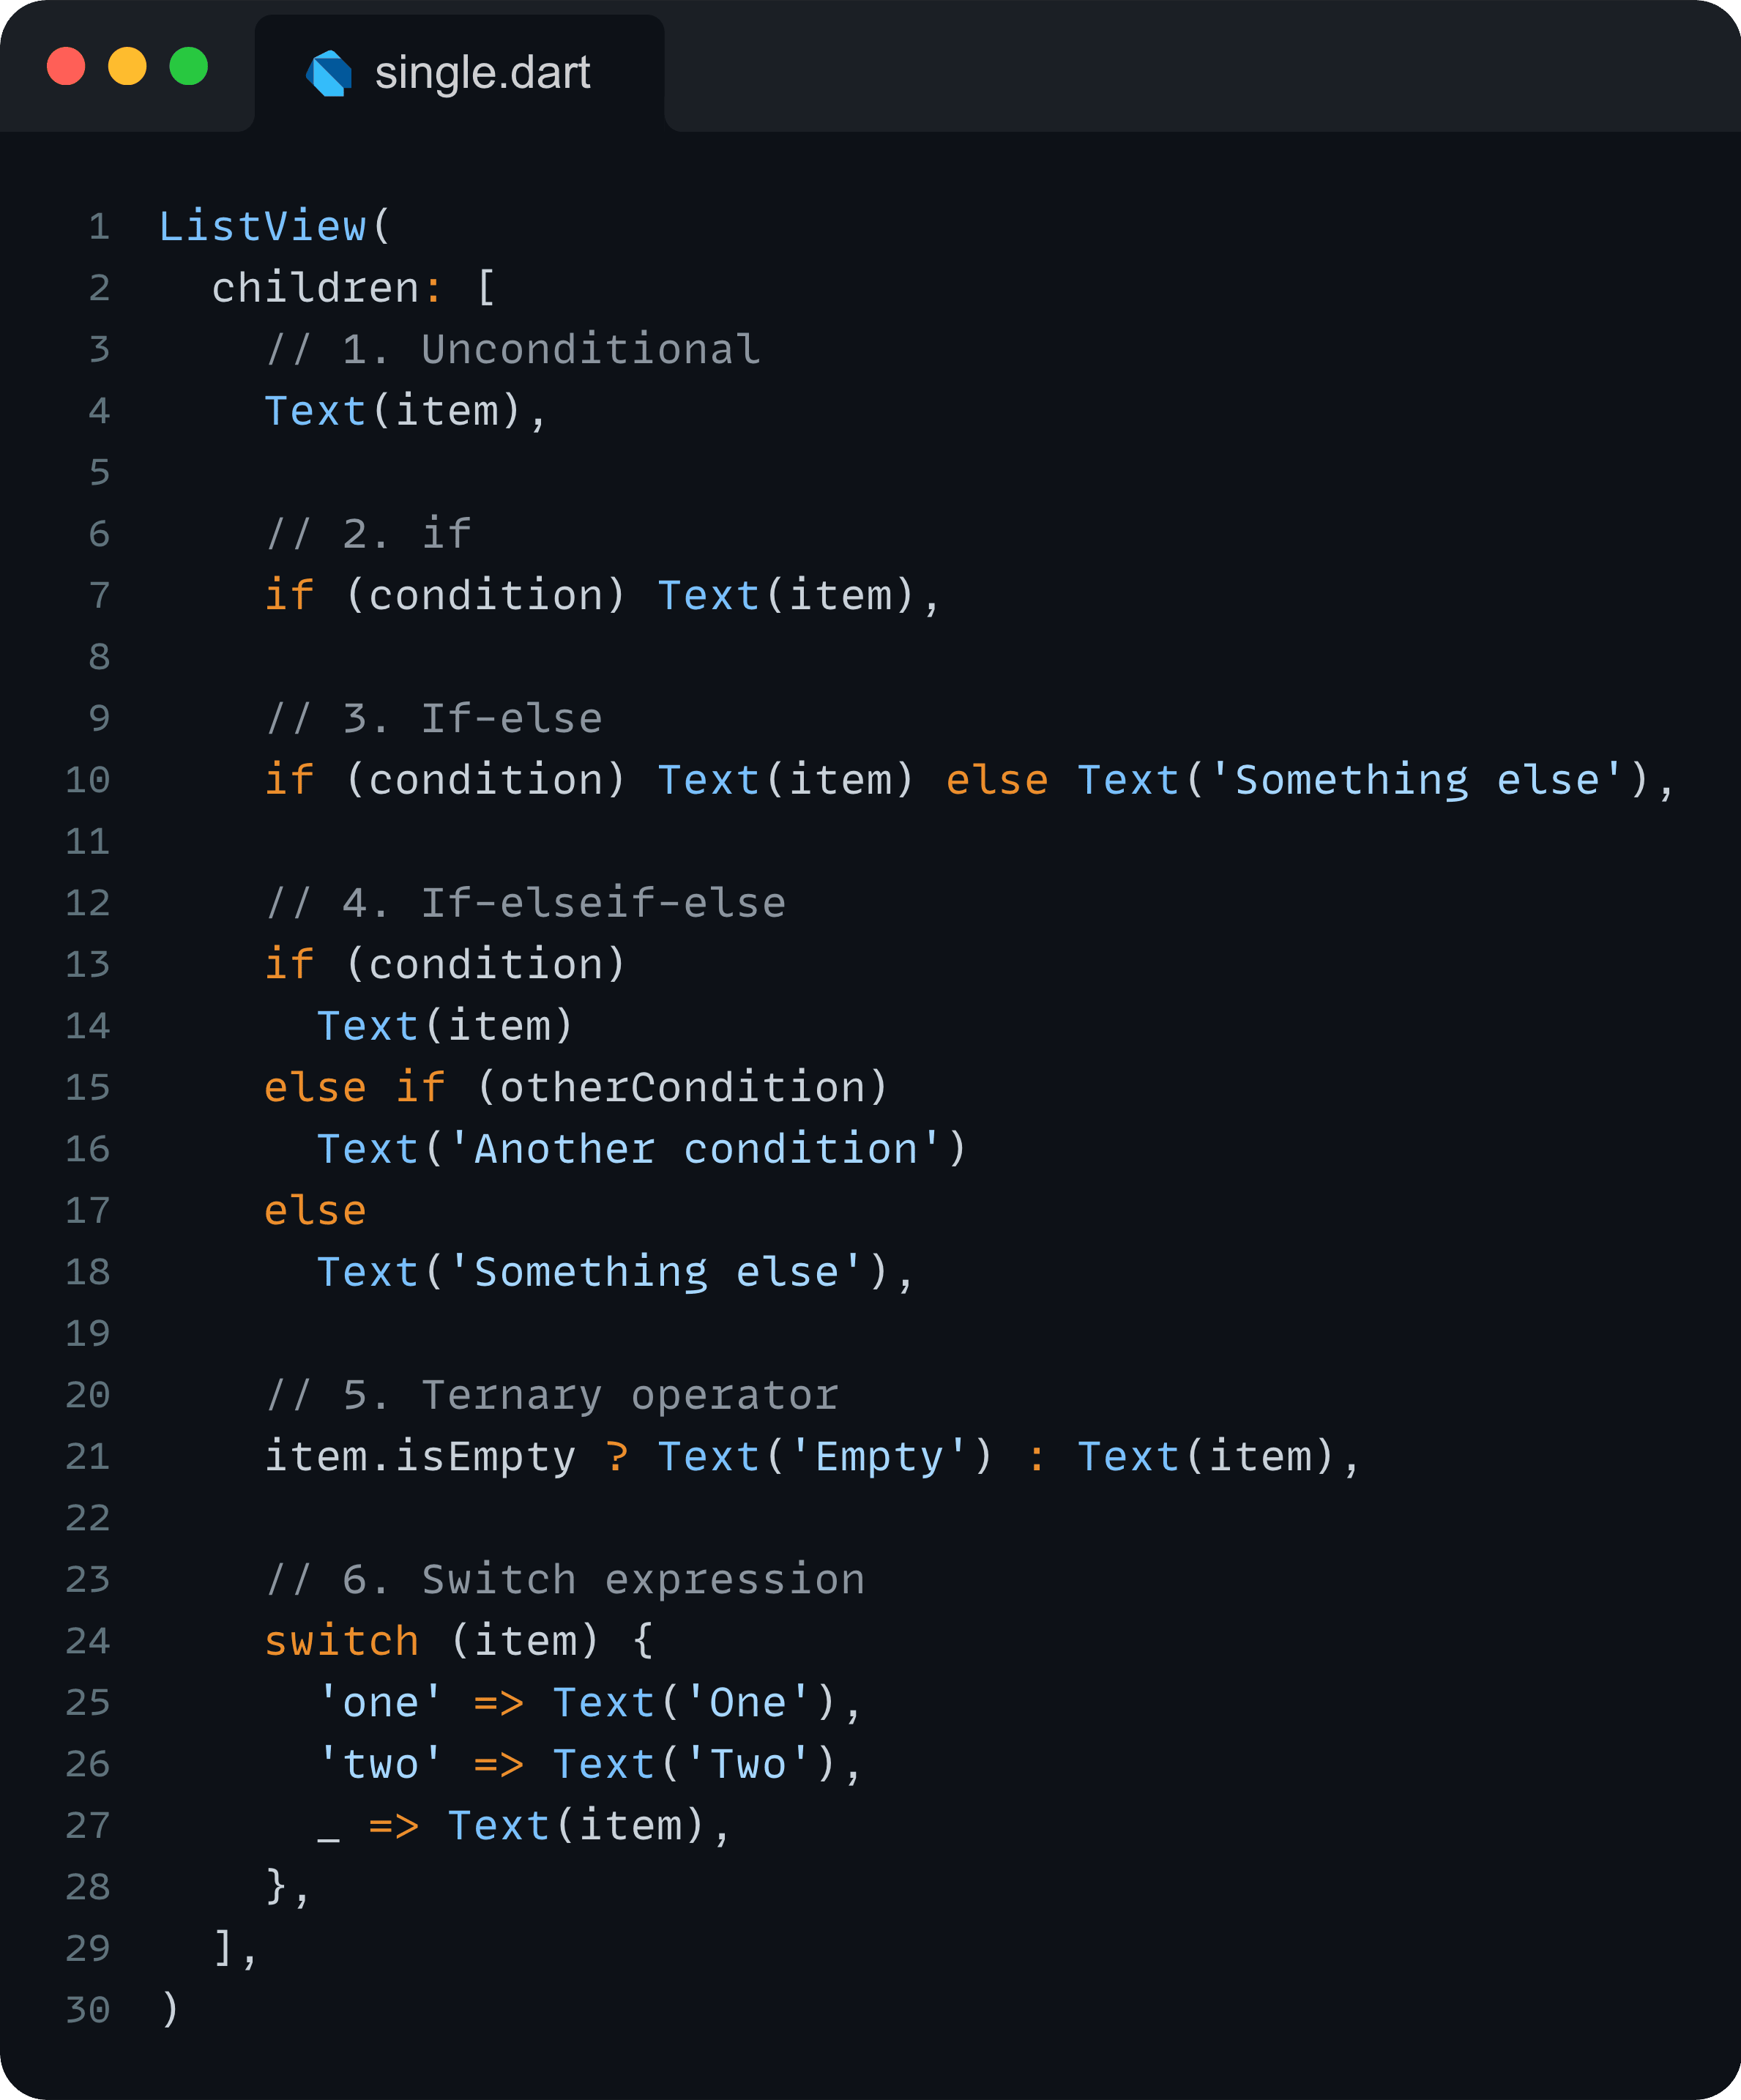Select the single.dart tab
Viewport: 1741px width, 2100px height.
point(459,73)
